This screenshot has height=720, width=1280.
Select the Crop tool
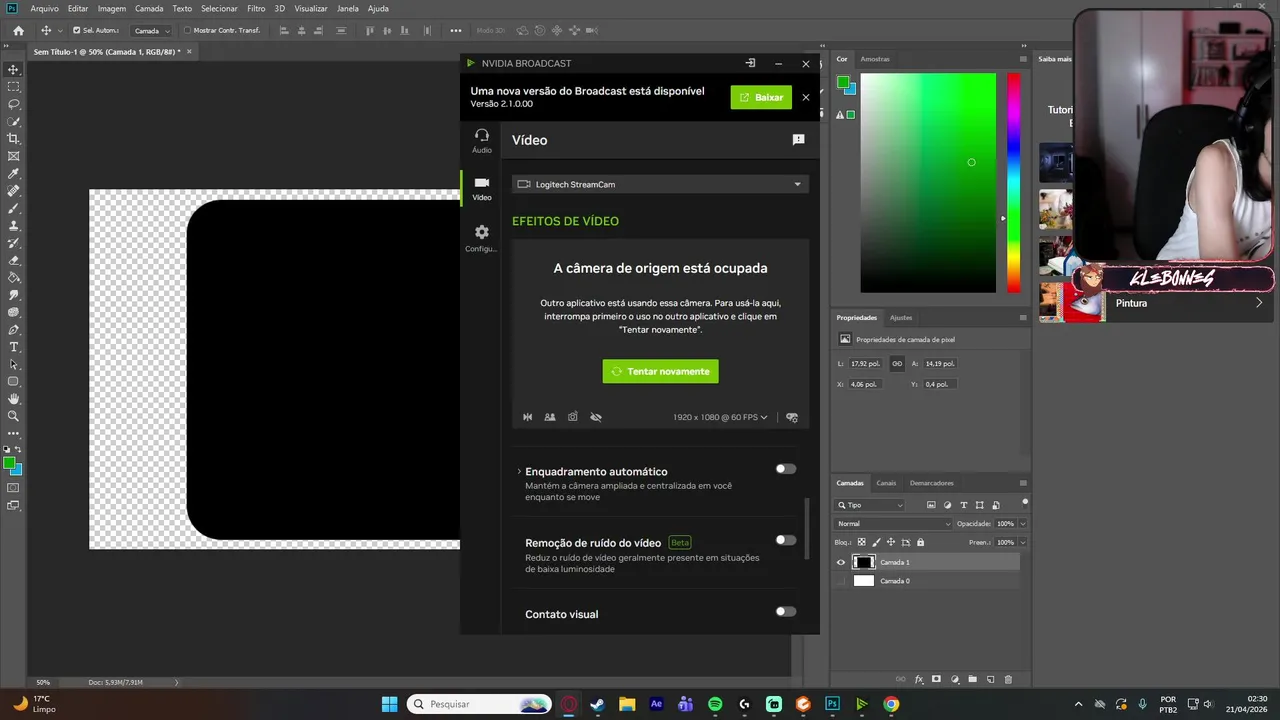pos(14,139)
